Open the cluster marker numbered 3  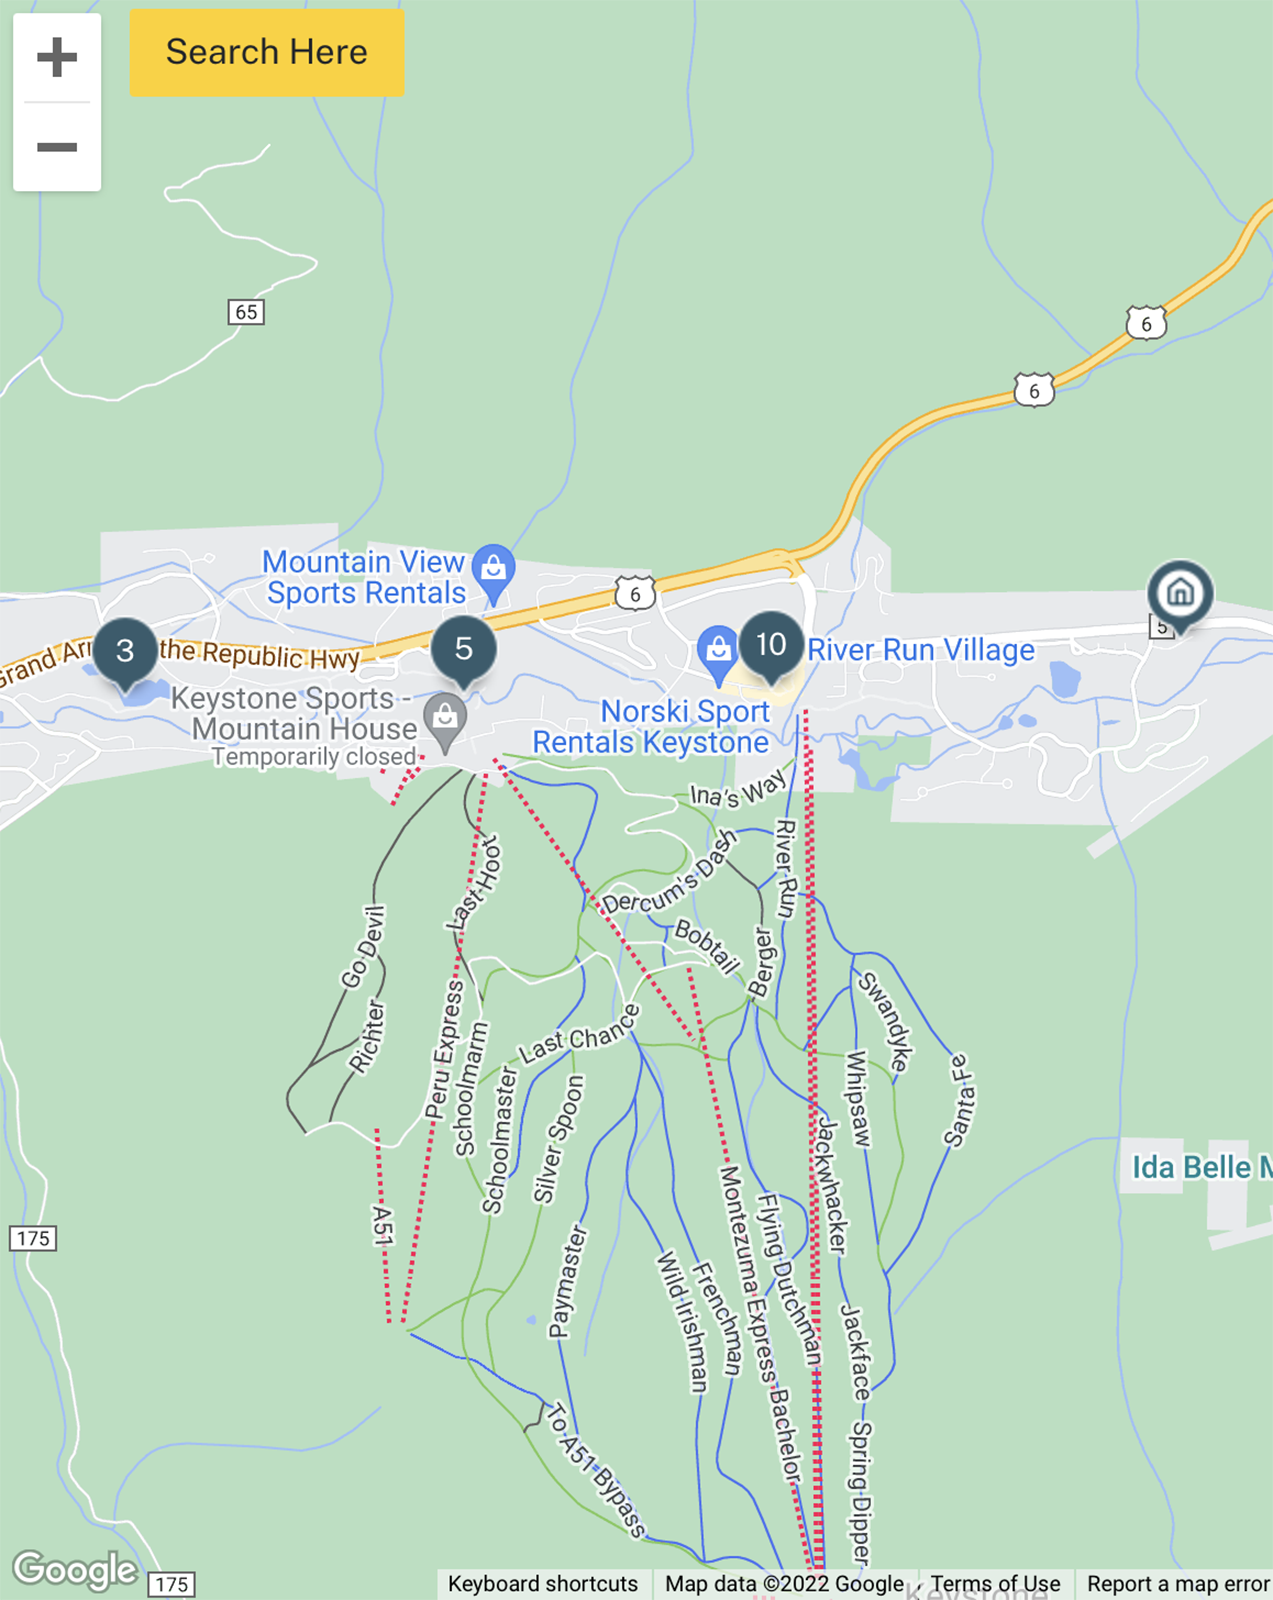point(125,653)
